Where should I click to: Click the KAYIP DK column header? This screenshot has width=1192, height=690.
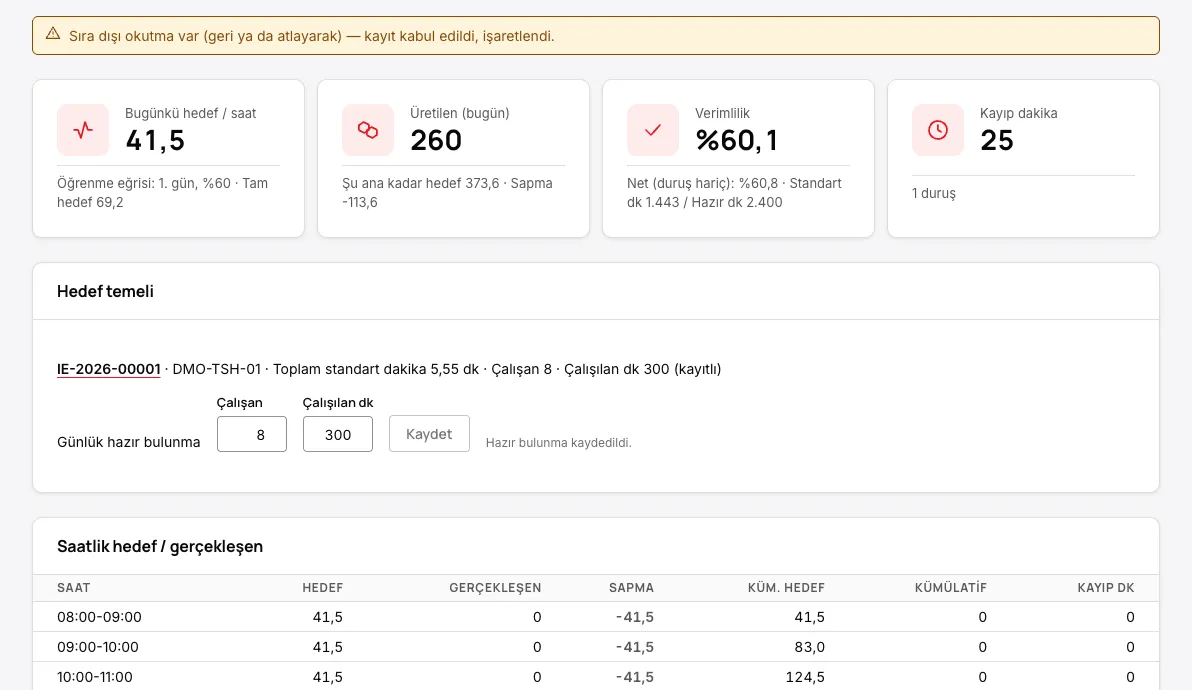point(1105,587)
